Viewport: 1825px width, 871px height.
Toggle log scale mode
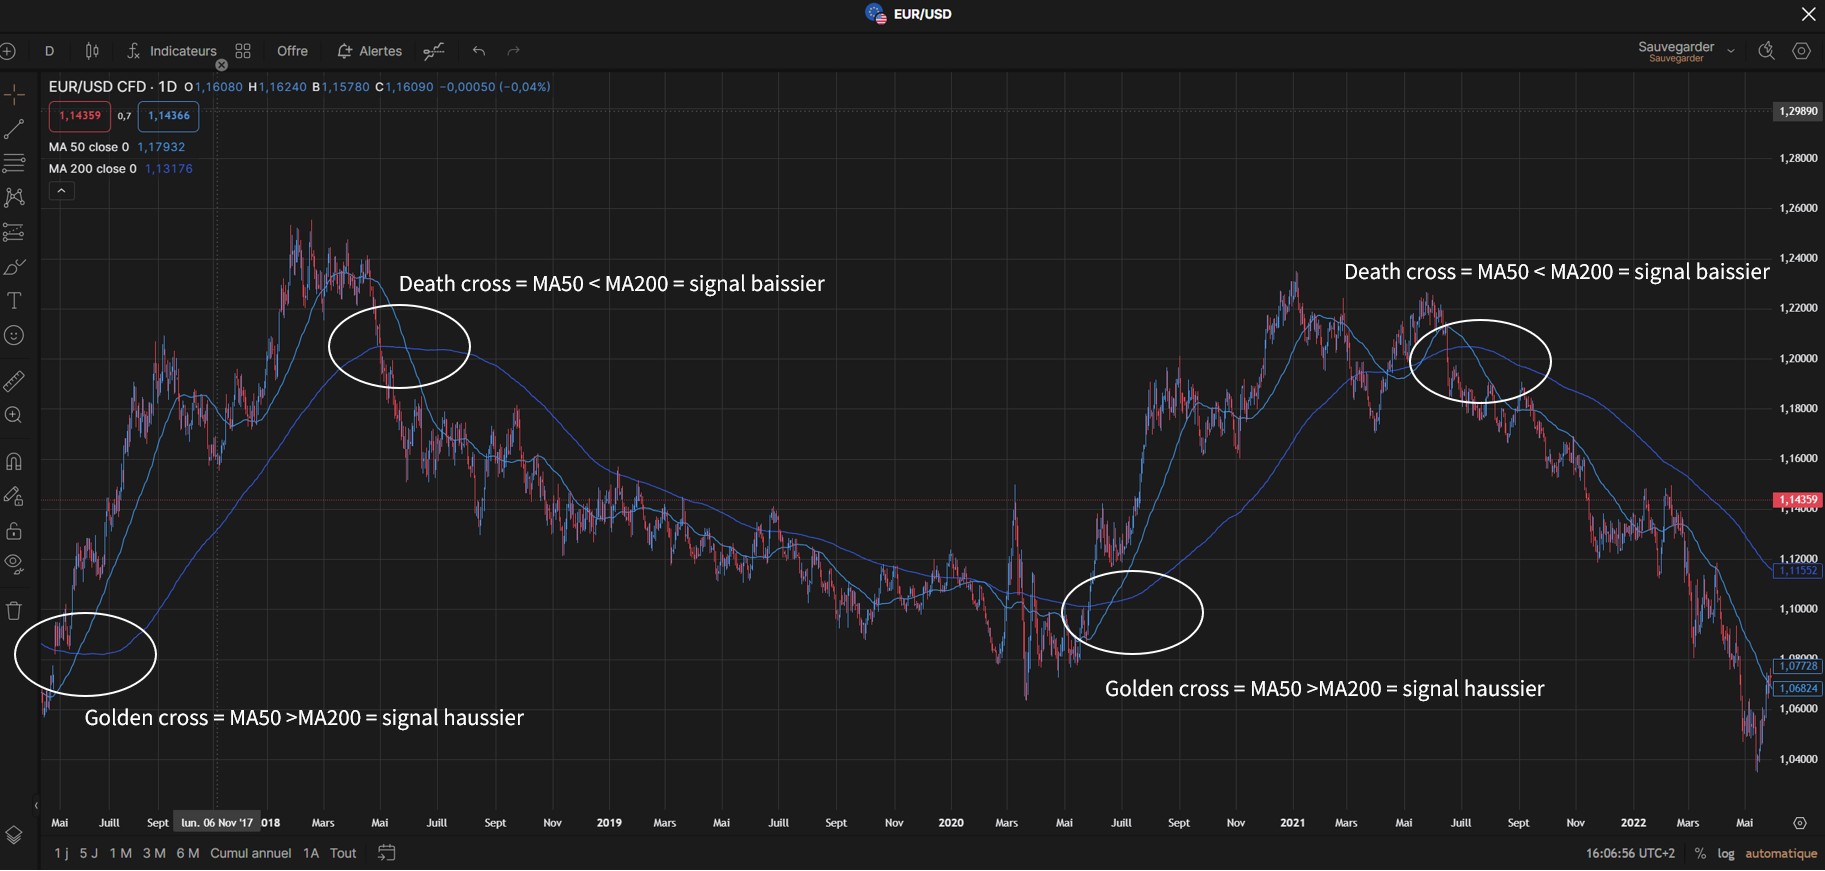1726,853
